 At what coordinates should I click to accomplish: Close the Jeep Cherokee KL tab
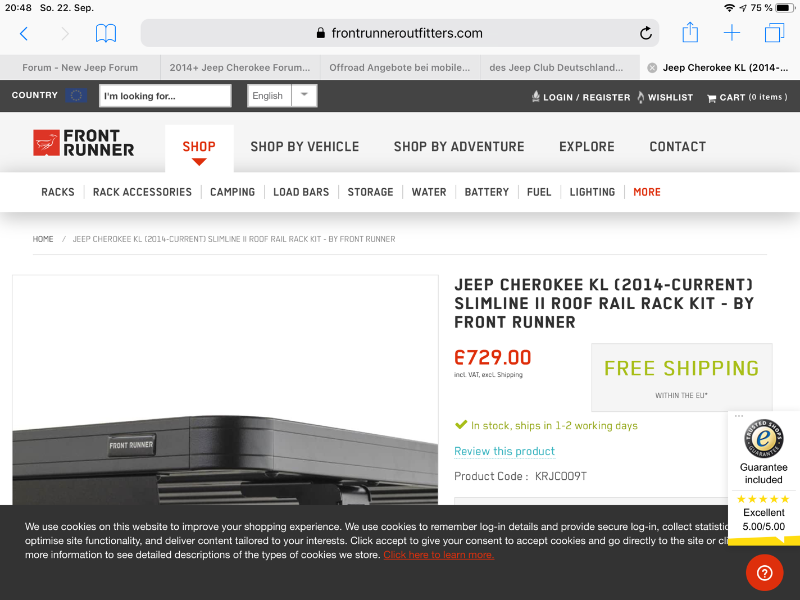pyautogui.click(x=652, y=68)
